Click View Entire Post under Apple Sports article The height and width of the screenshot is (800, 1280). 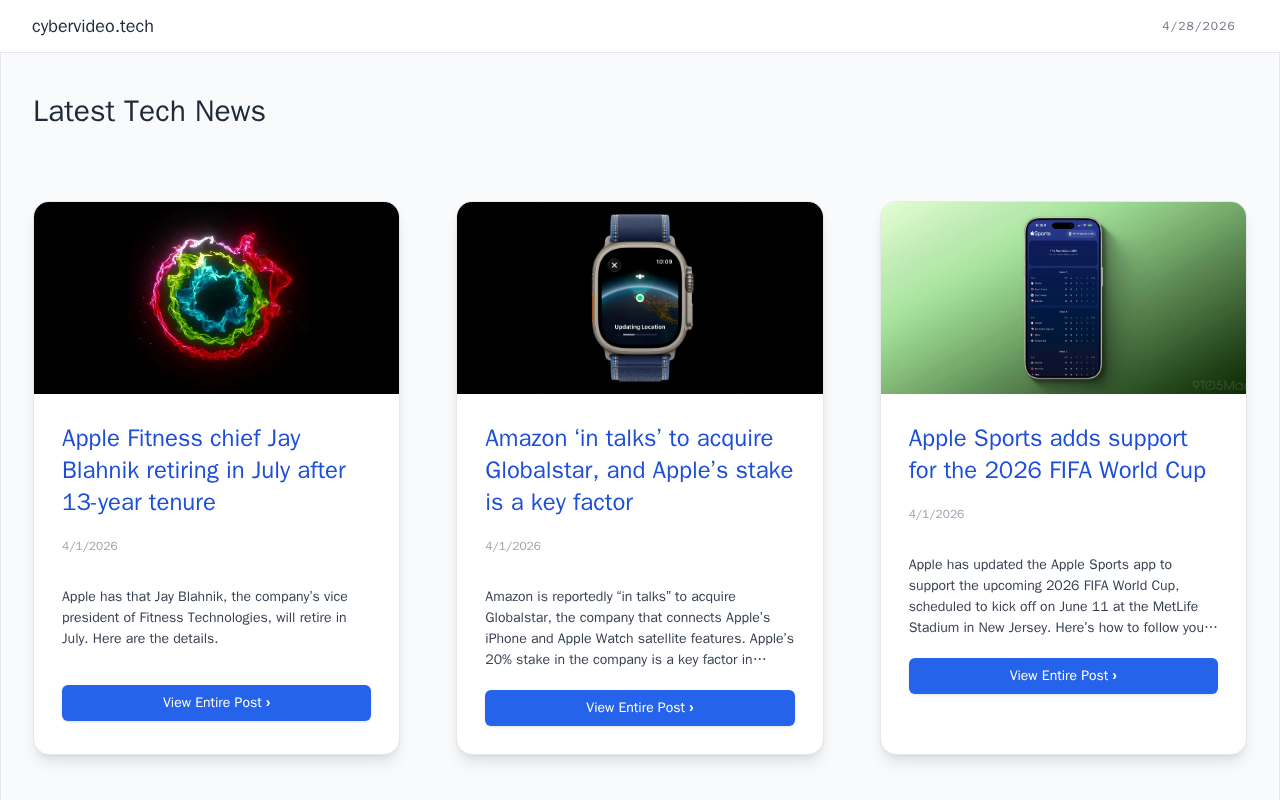pyautogui.click(x=1063, y=676)
